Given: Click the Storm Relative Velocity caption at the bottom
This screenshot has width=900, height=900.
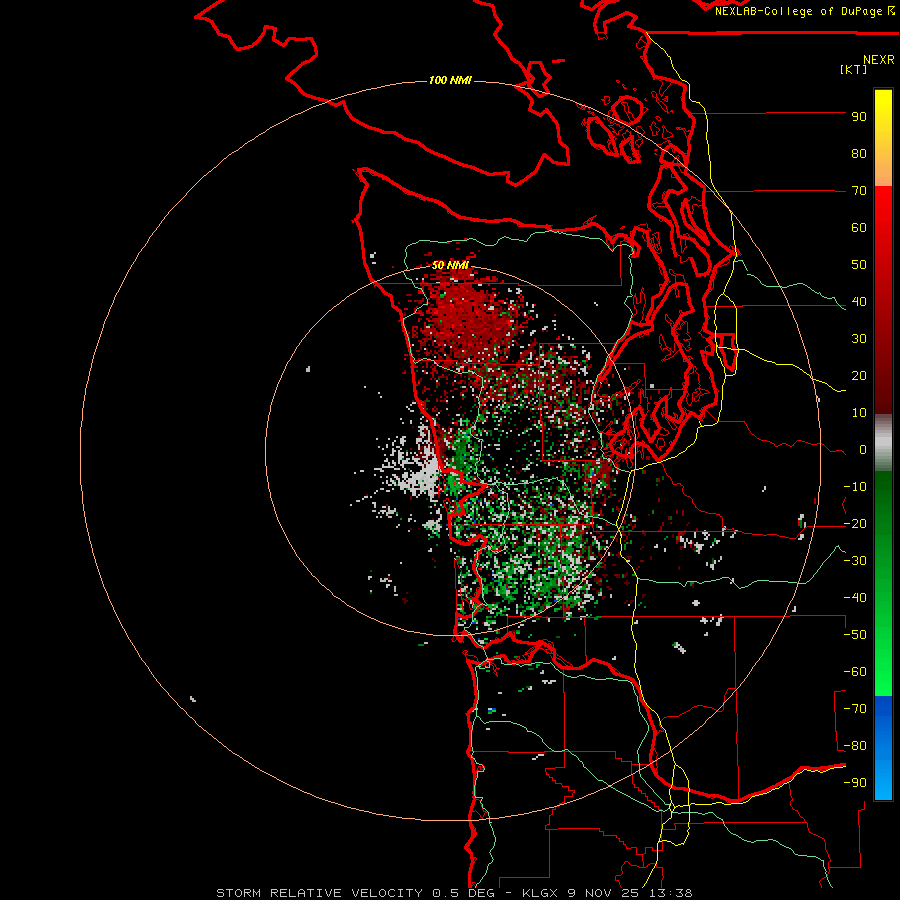Looking at the screenshot, I should click(454, 893).
